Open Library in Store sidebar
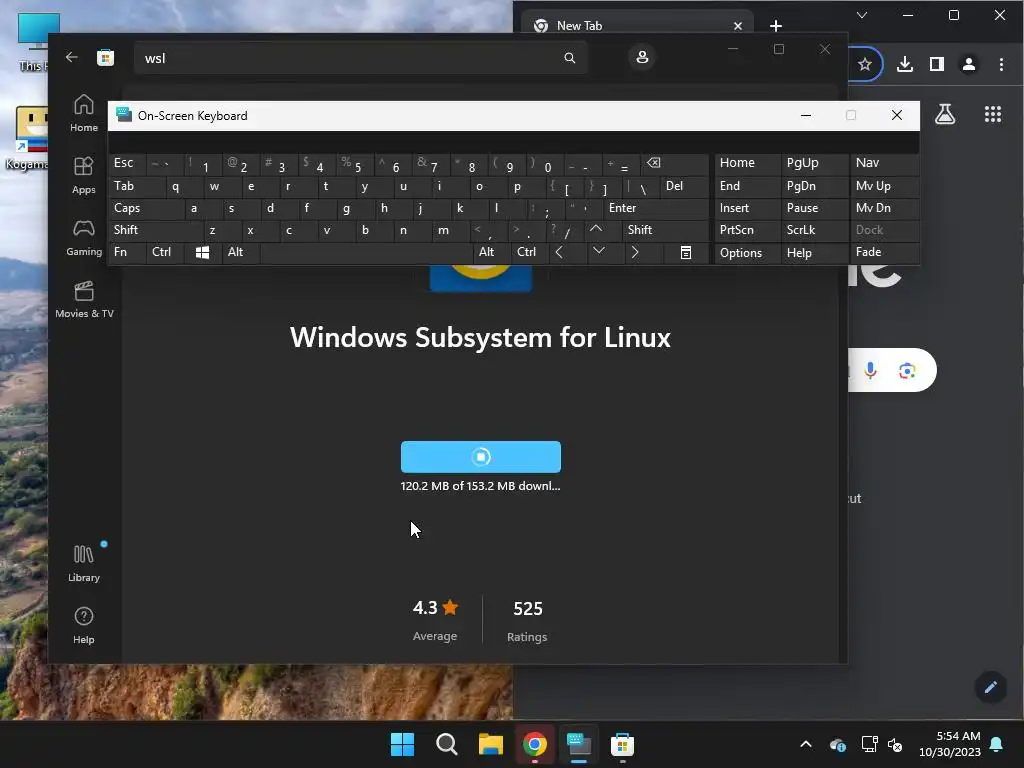Screen dimensions: 1024x768 click(x=84, y=564)
